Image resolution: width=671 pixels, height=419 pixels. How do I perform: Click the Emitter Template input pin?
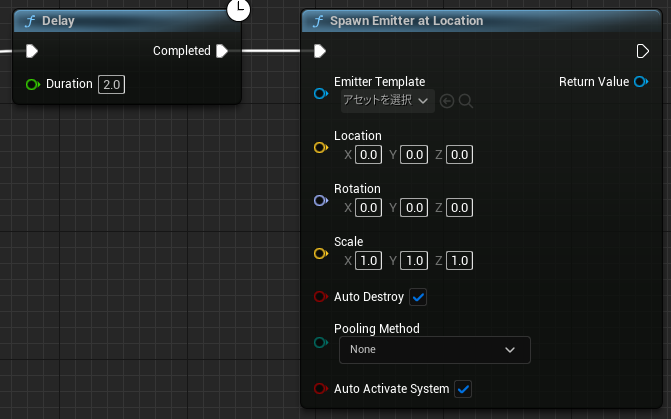click(x=321, y=93)
